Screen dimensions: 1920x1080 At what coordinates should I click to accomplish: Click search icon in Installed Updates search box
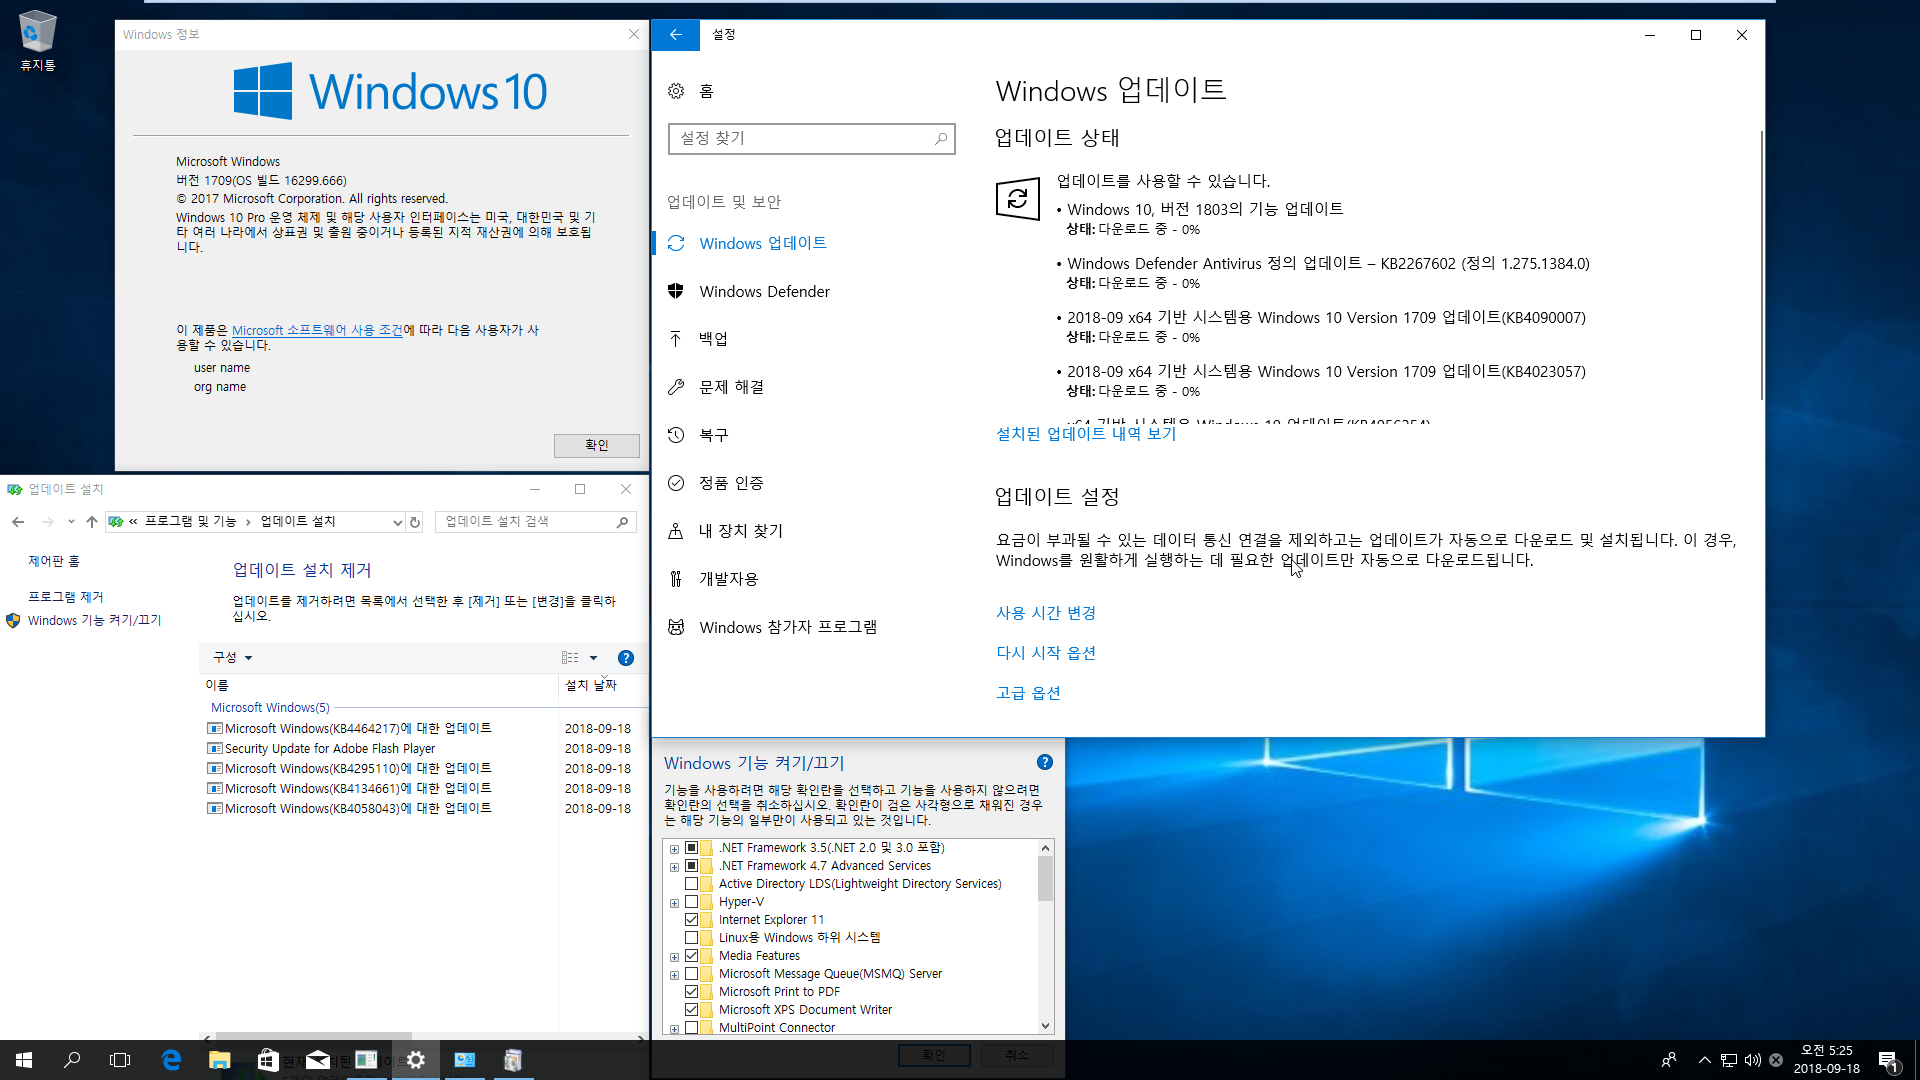tap(622, 522)
